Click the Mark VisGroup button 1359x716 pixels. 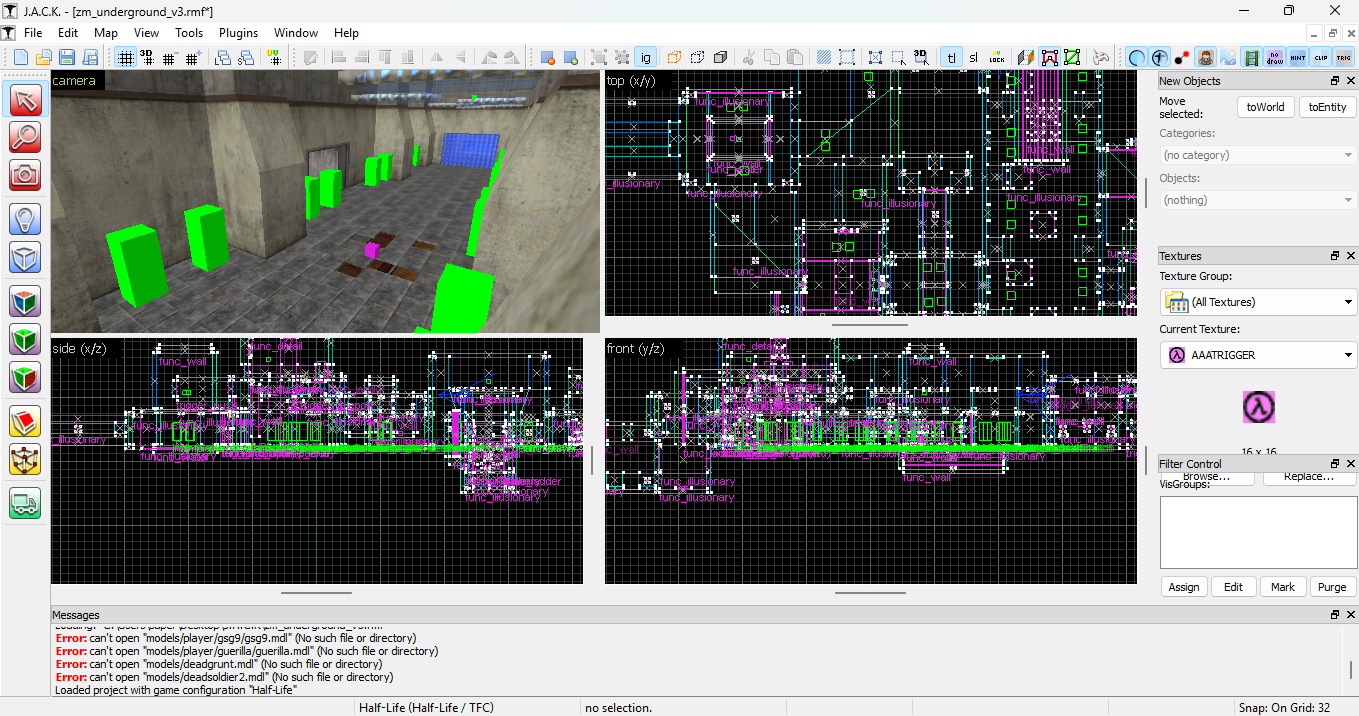point(1283,587)
